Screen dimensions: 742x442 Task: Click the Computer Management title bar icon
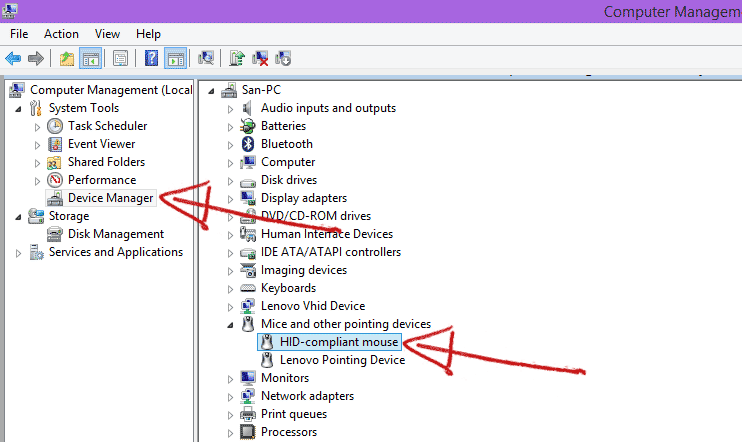pyautogui.click(x=9, y=10)
